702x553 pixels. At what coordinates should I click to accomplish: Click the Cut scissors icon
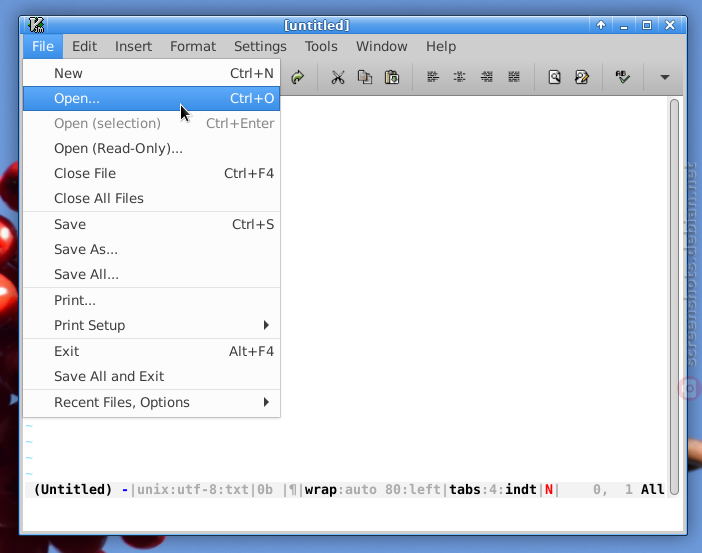tap(338, 77)
